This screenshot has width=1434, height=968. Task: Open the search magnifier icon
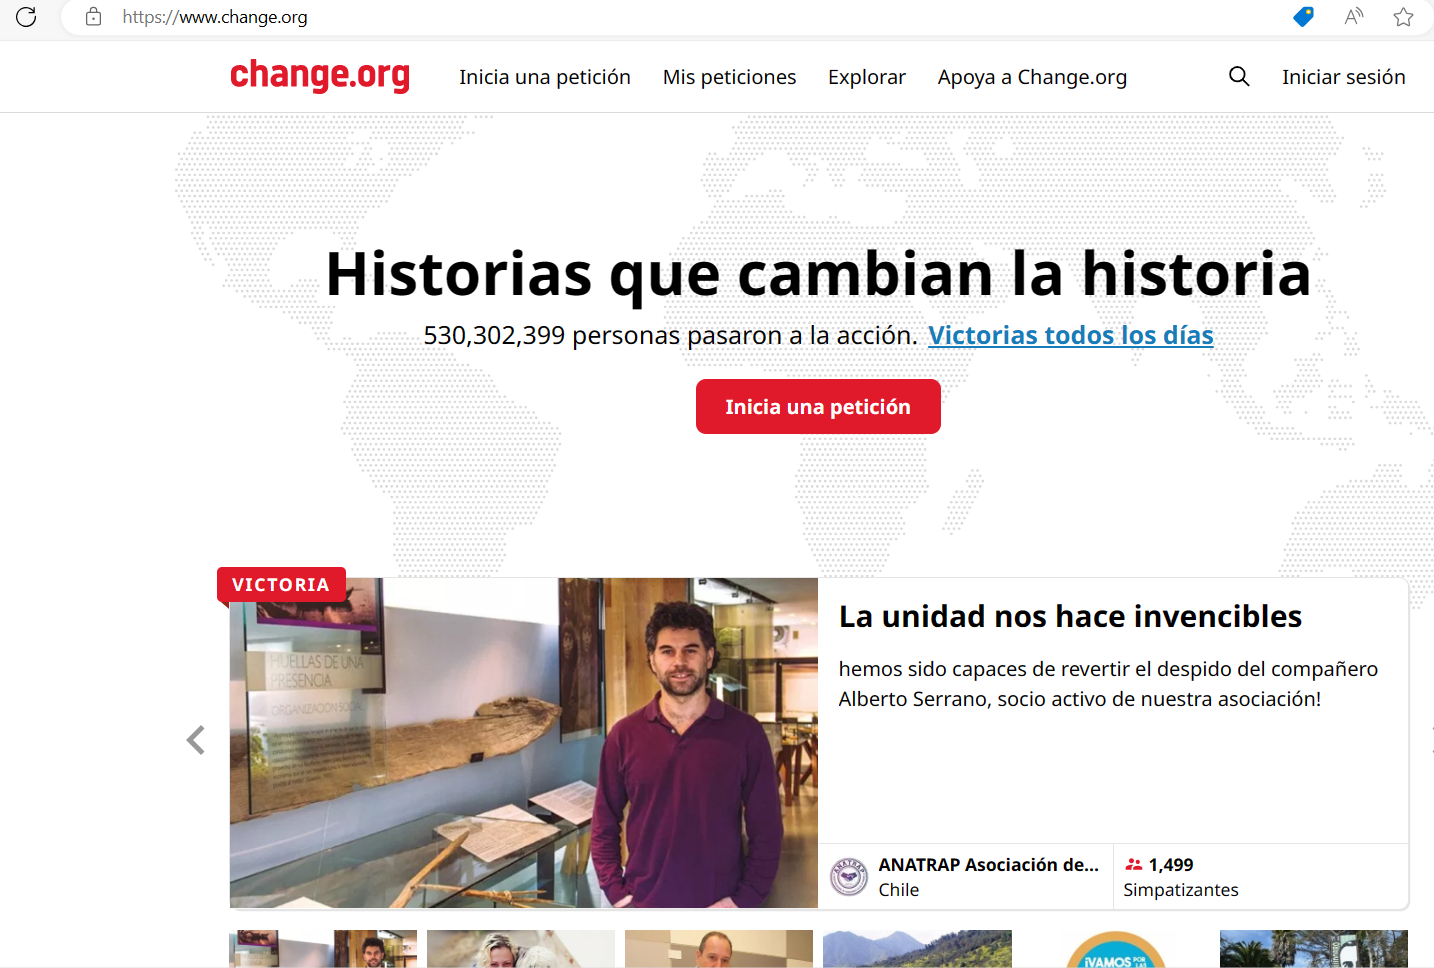tap(1239, 76)
